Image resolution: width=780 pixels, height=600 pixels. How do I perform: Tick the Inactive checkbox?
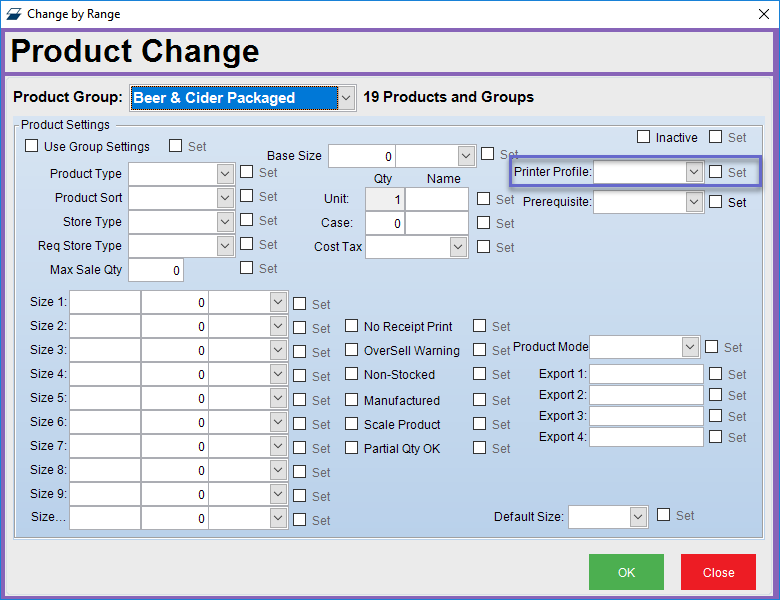click(643, 137)
